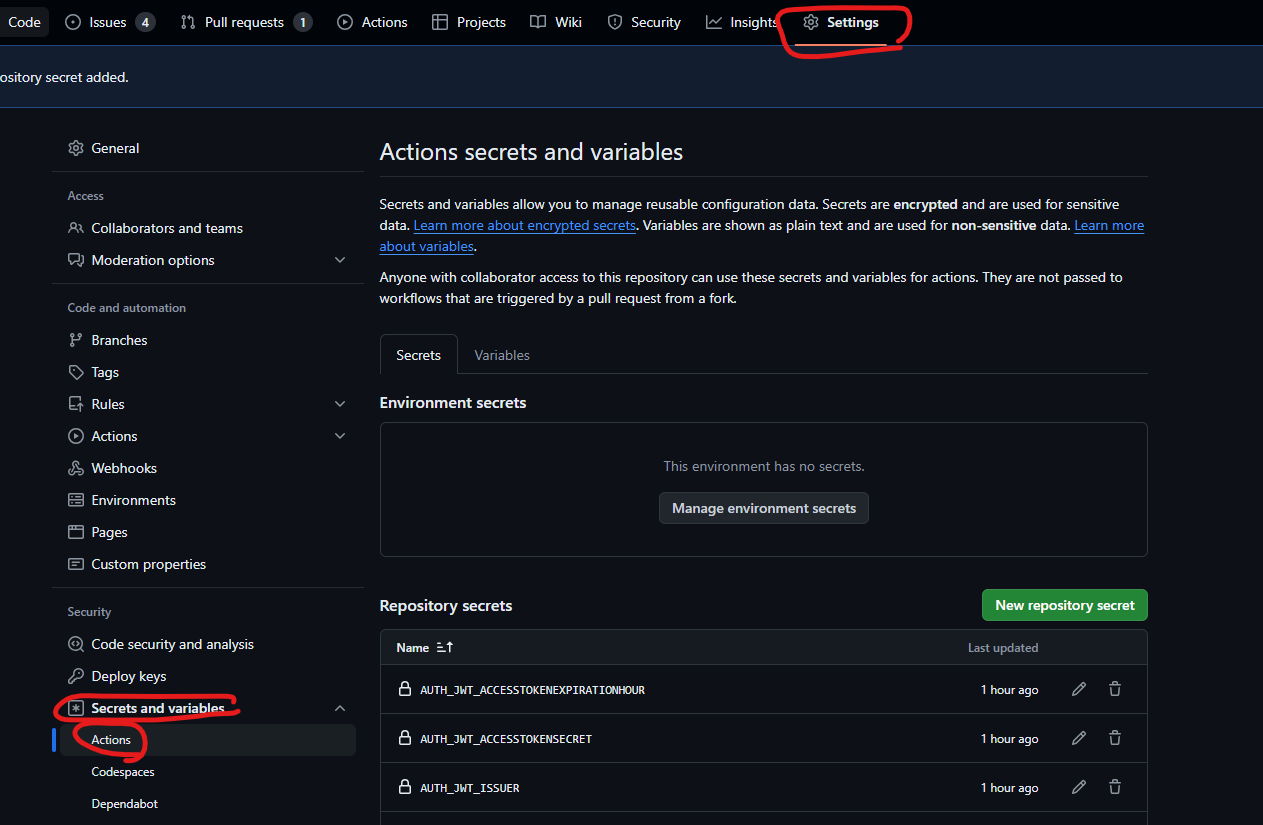Follow Learn more about encrypted secrets link
Image resolution: width=1263 pixels, height=825 pixels.
point(525,225)
